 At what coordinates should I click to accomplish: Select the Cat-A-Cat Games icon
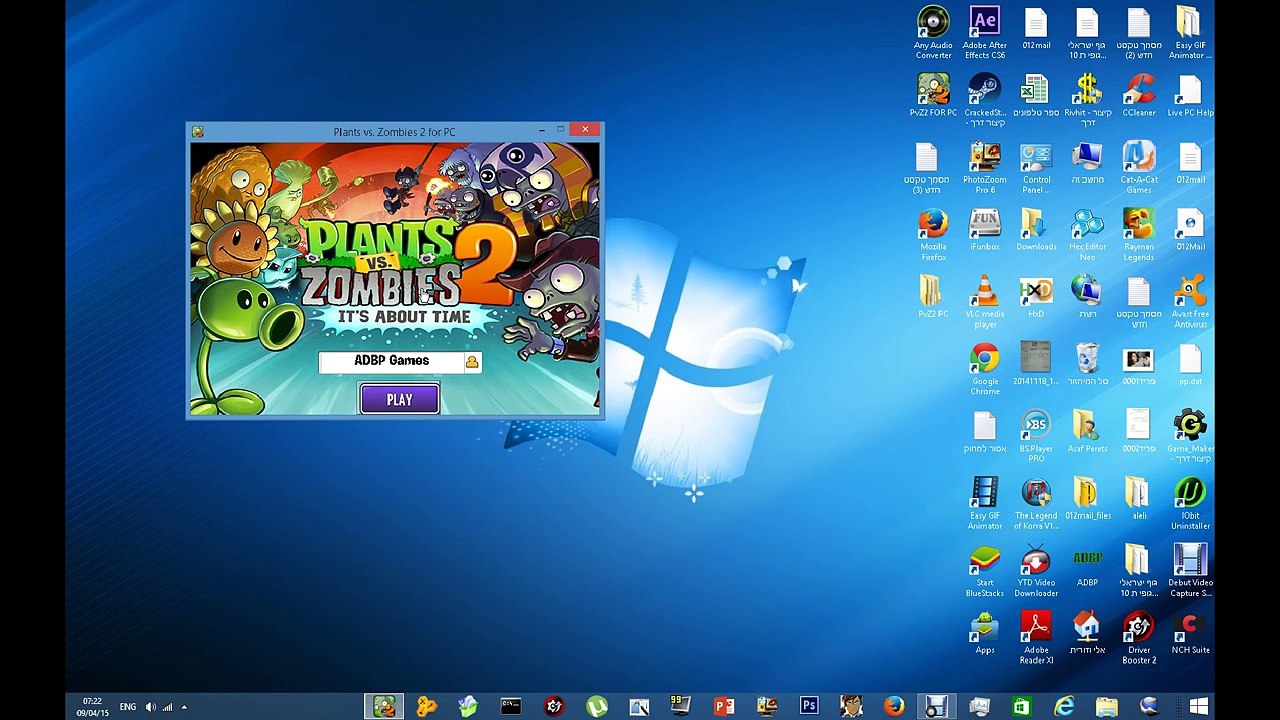tap(1139, 167)
